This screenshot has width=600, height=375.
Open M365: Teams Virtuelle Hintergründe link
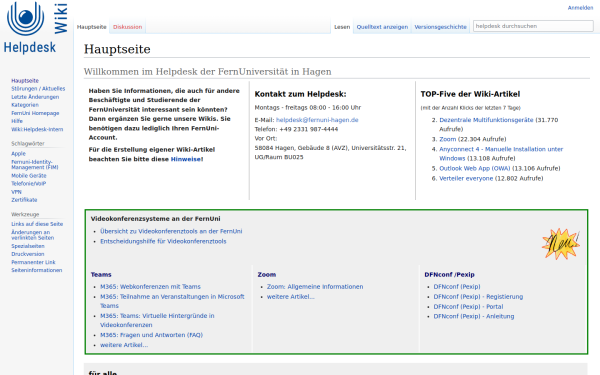157,320
